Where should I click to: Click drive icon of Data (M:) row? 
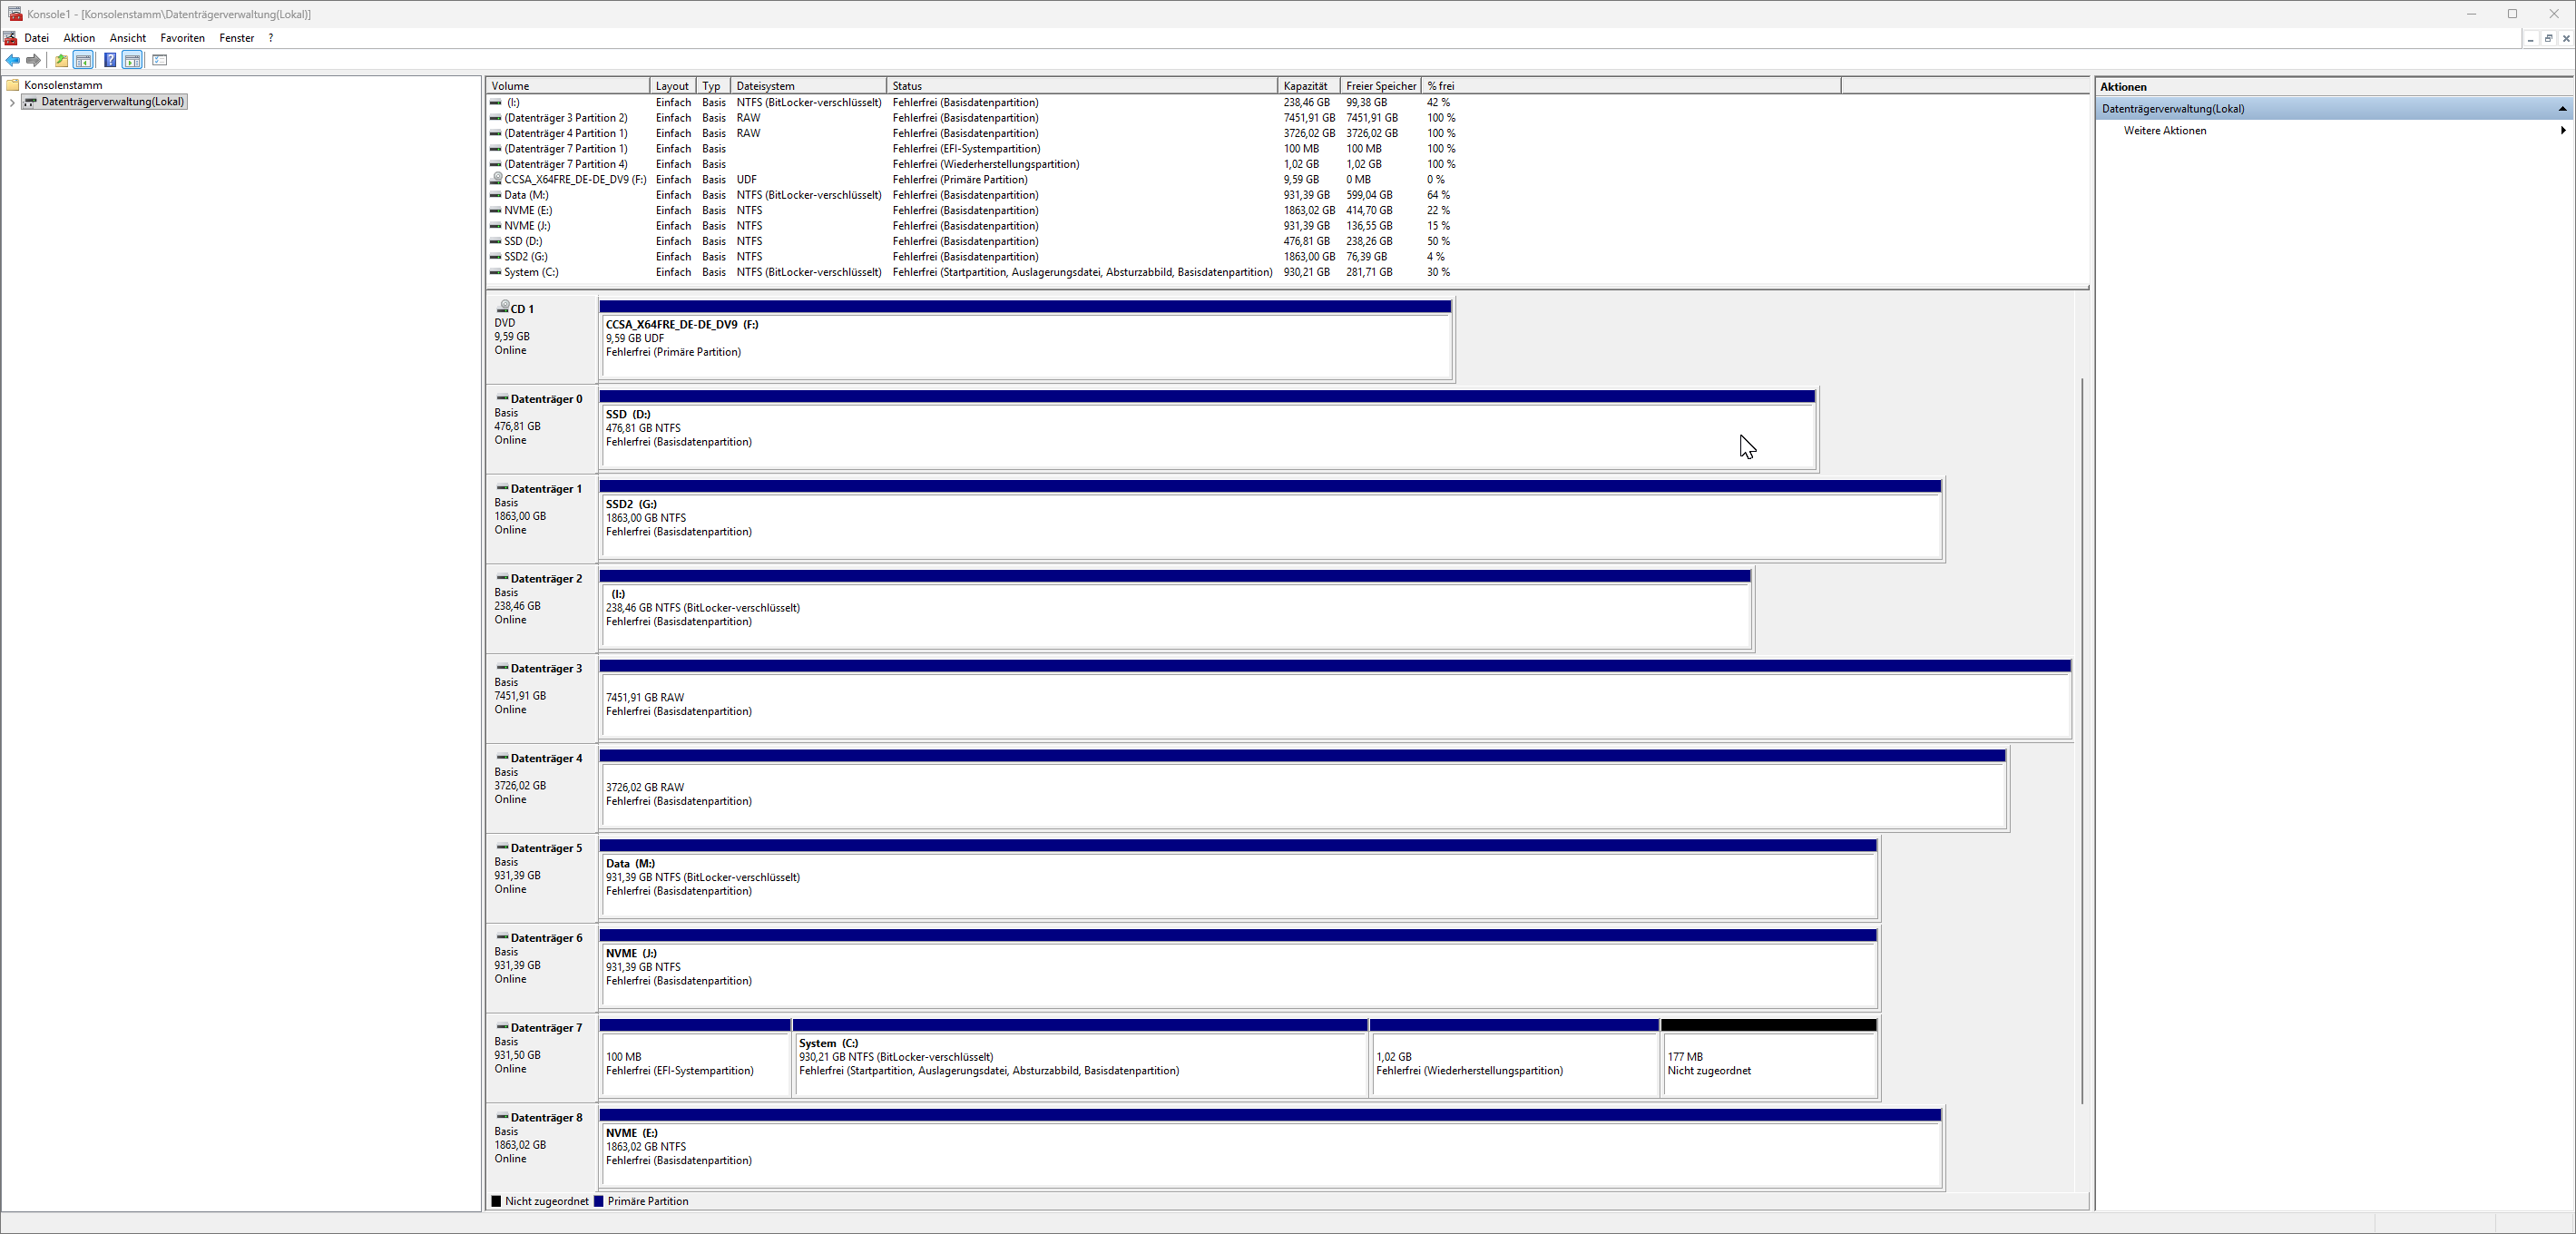(x=495, y=195)
